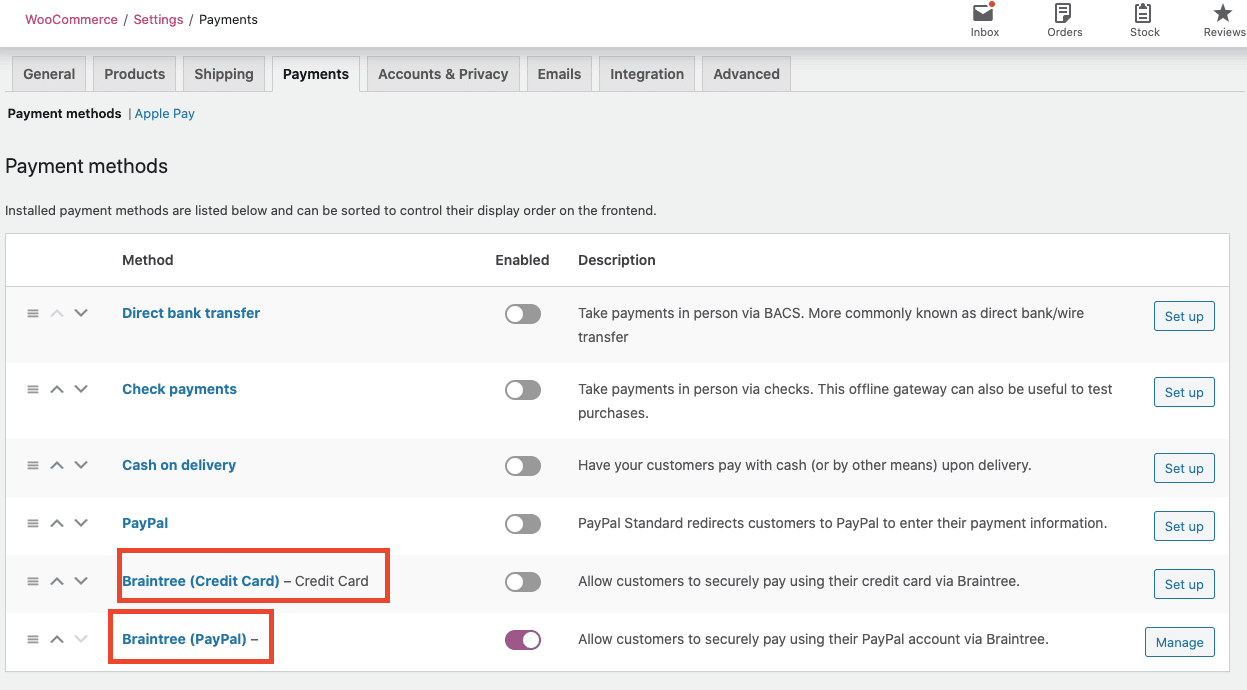Switch to the Advanced tab
The image size is (1247, 690).
point(746,74)
